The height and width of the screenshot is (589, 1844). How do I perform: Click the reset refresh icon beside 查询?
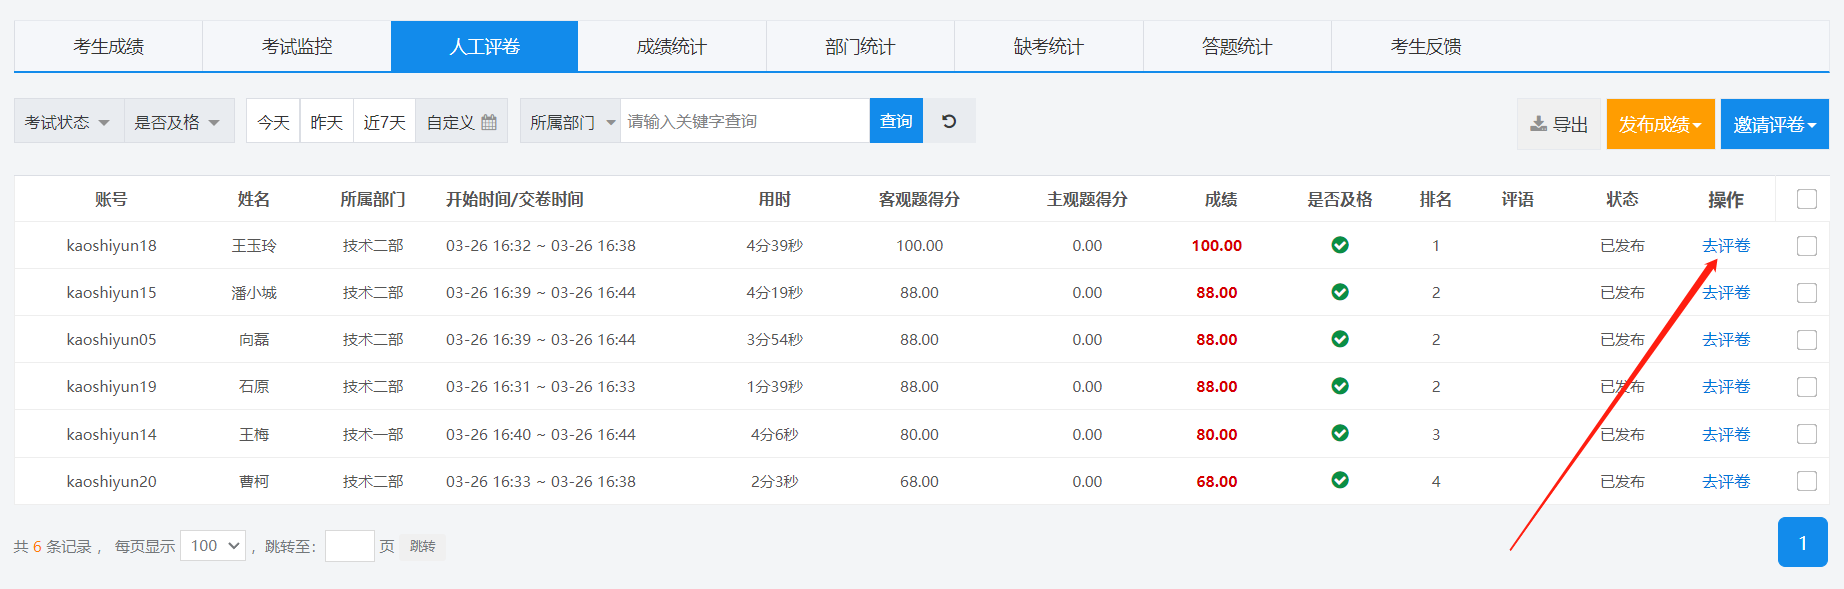click(949, 121)
